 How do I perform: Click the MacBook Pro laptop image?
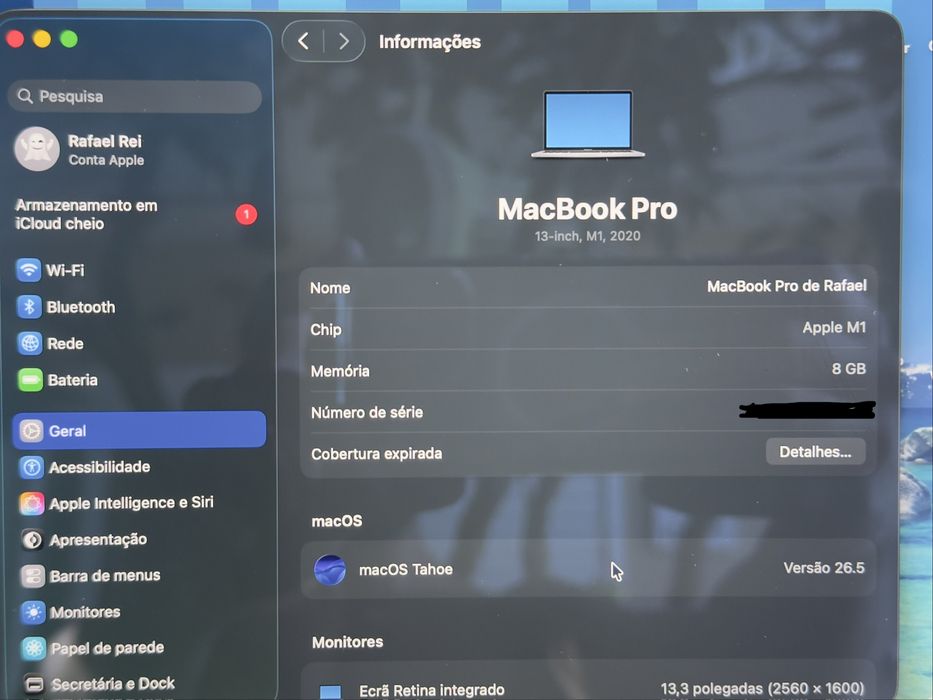point(588,124)
